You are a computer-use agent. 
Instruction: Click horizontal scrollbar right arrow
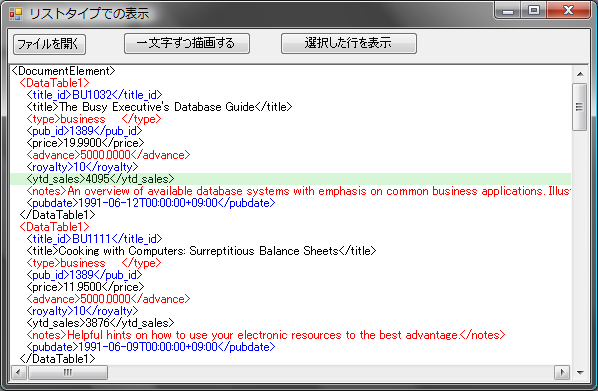(x=561, y=372)
